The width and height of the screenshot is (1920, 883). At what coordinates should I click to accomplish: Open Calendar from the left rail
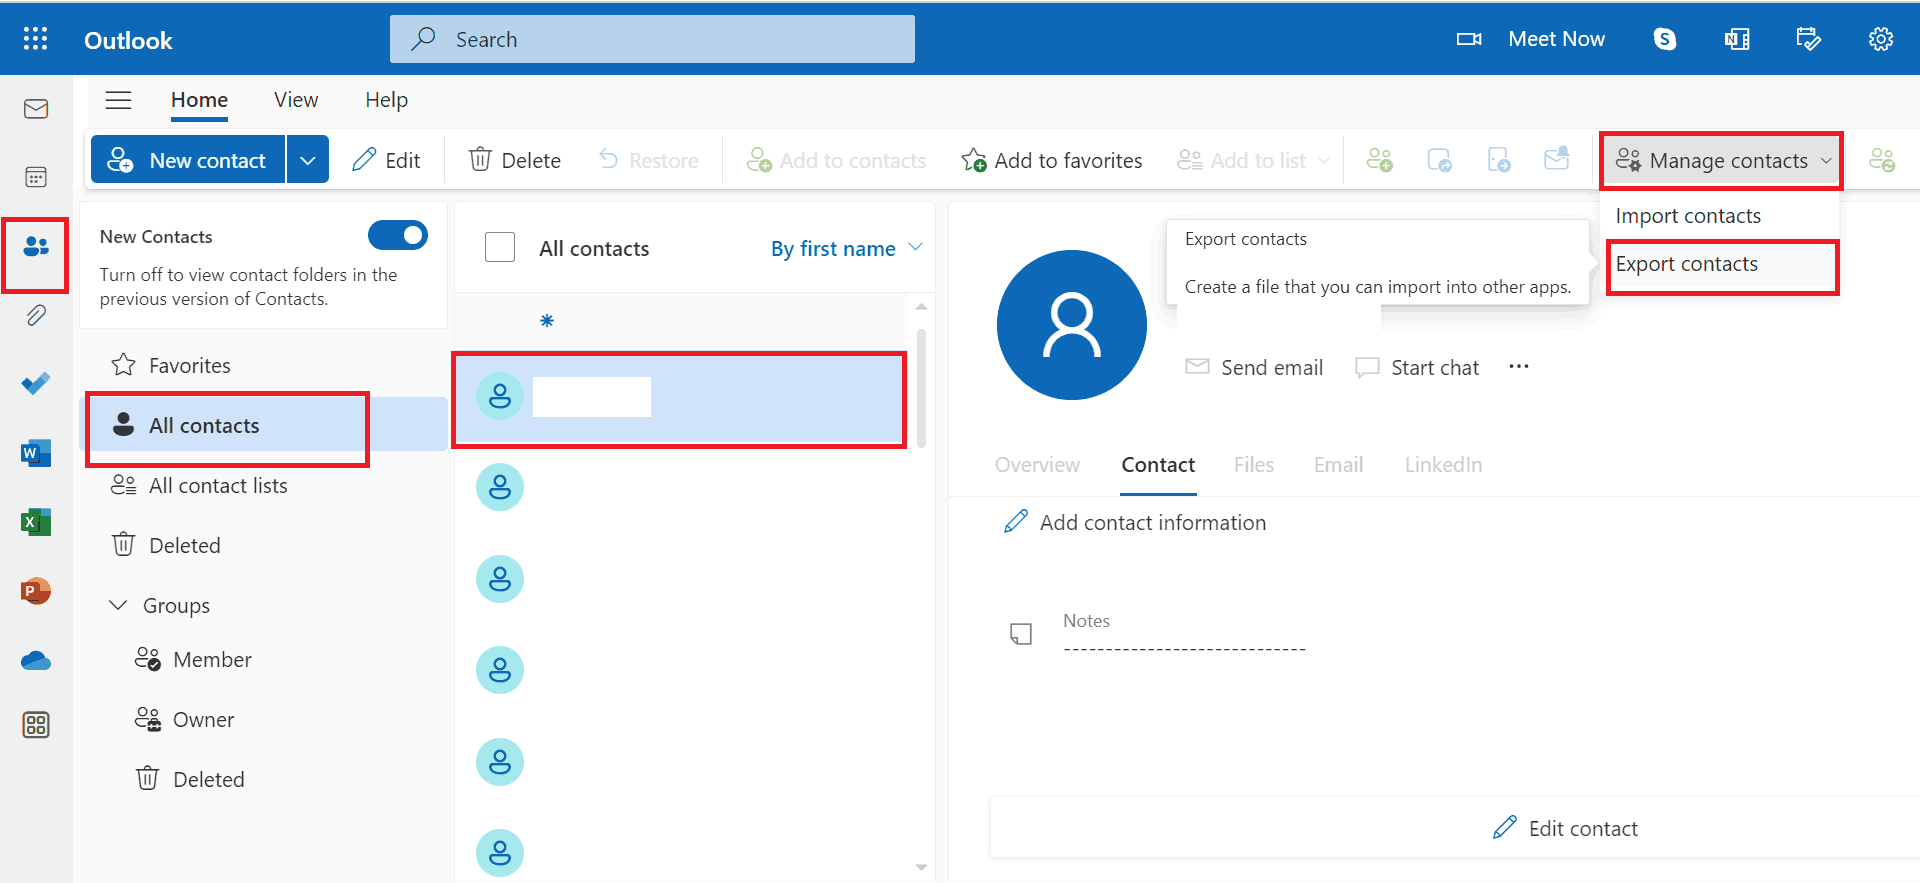tap(36, 178)
